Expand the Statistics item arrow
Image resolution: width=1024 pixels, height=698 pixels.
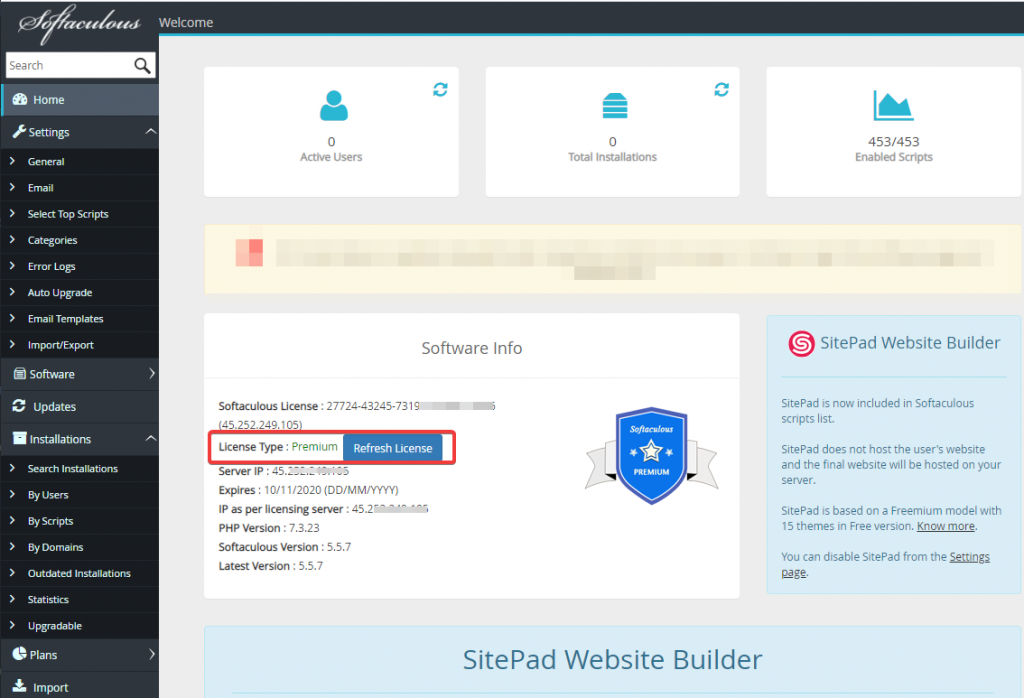click(12, 598)
